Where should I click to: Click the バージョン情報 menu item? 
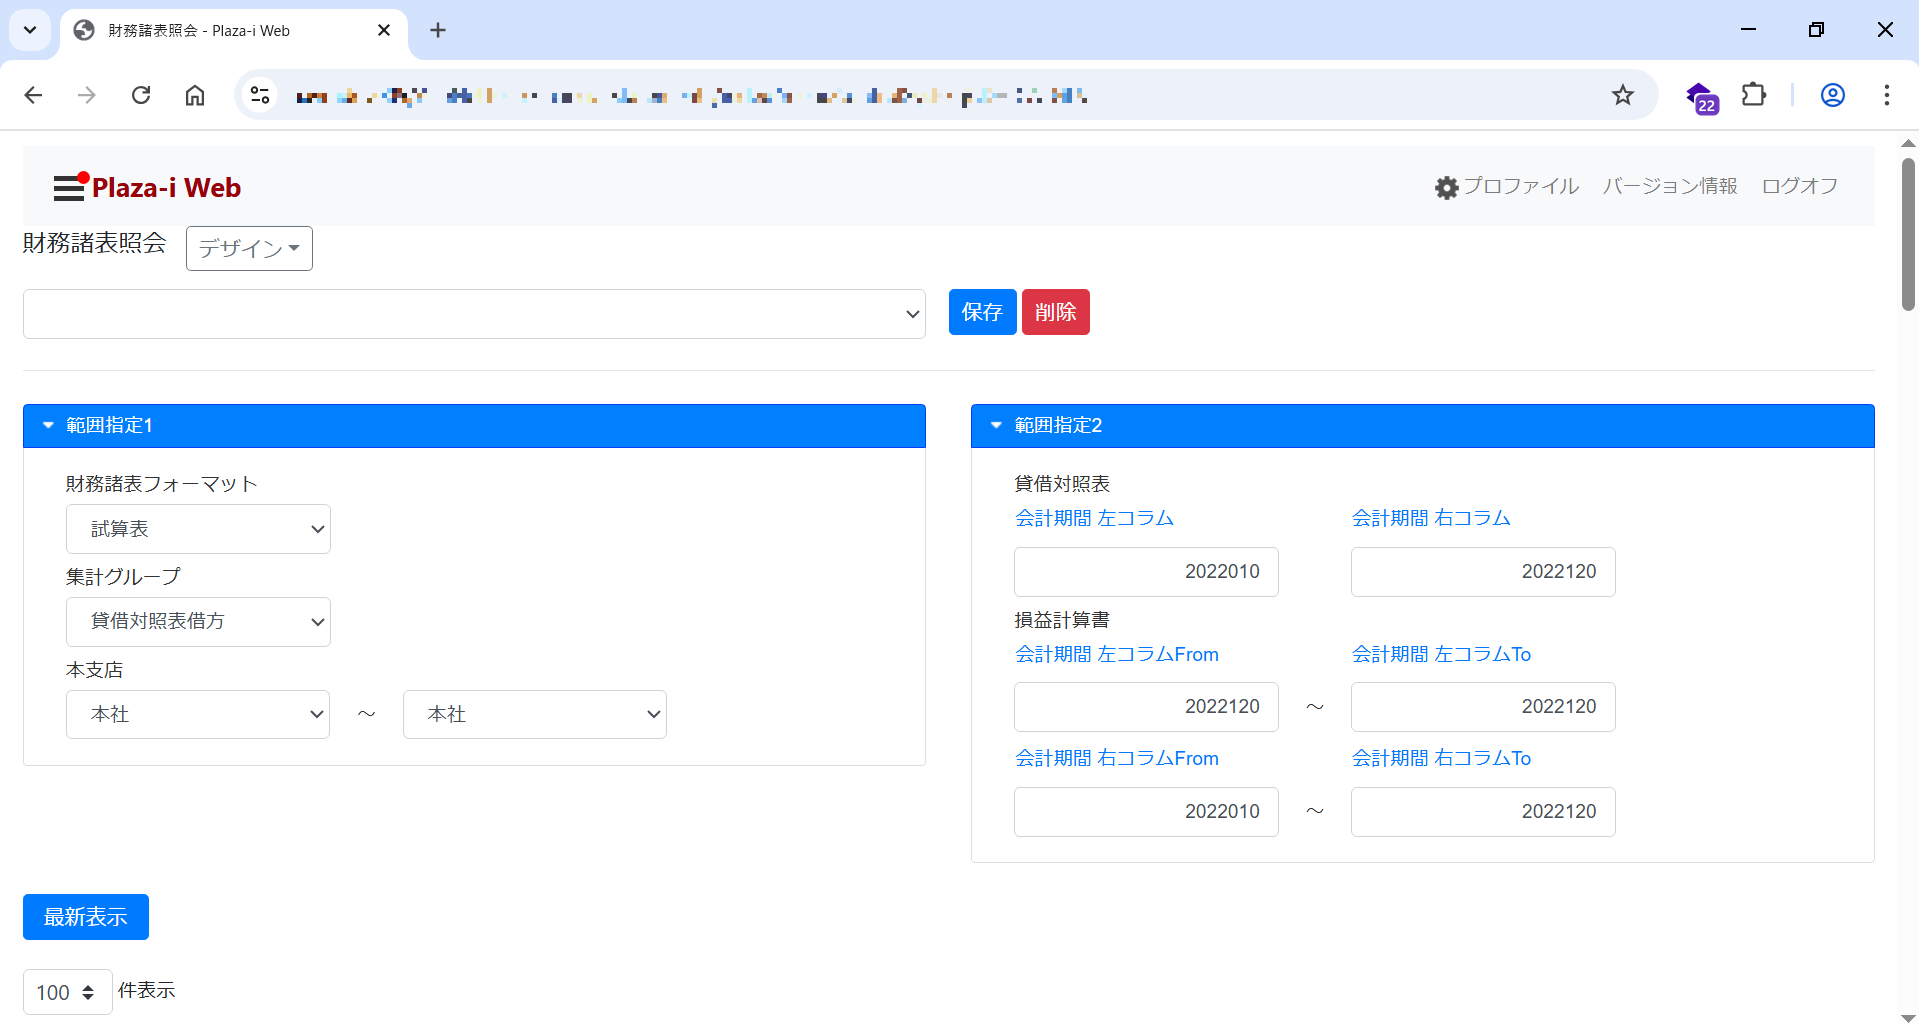click(x=1669, y=186)
